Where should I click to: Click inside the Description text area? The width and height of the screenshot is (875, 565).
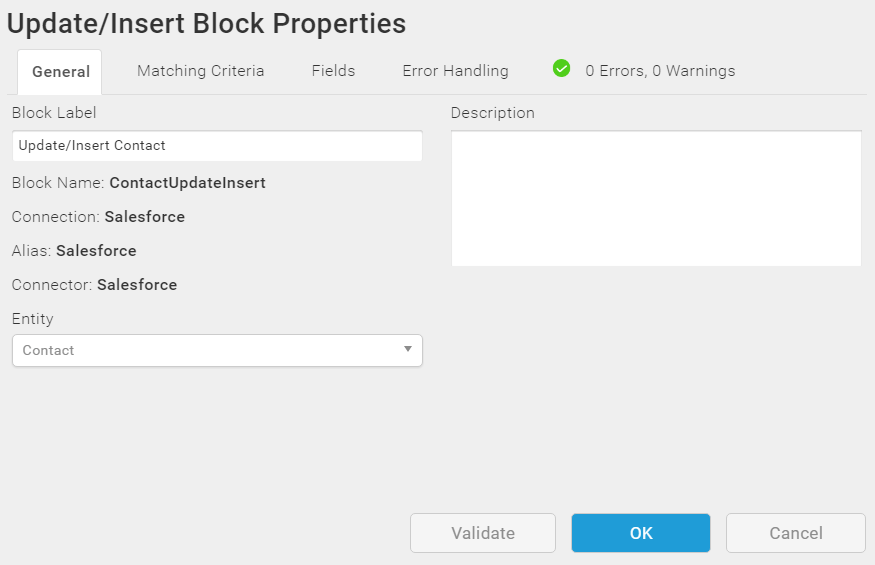tap(656, 198)
